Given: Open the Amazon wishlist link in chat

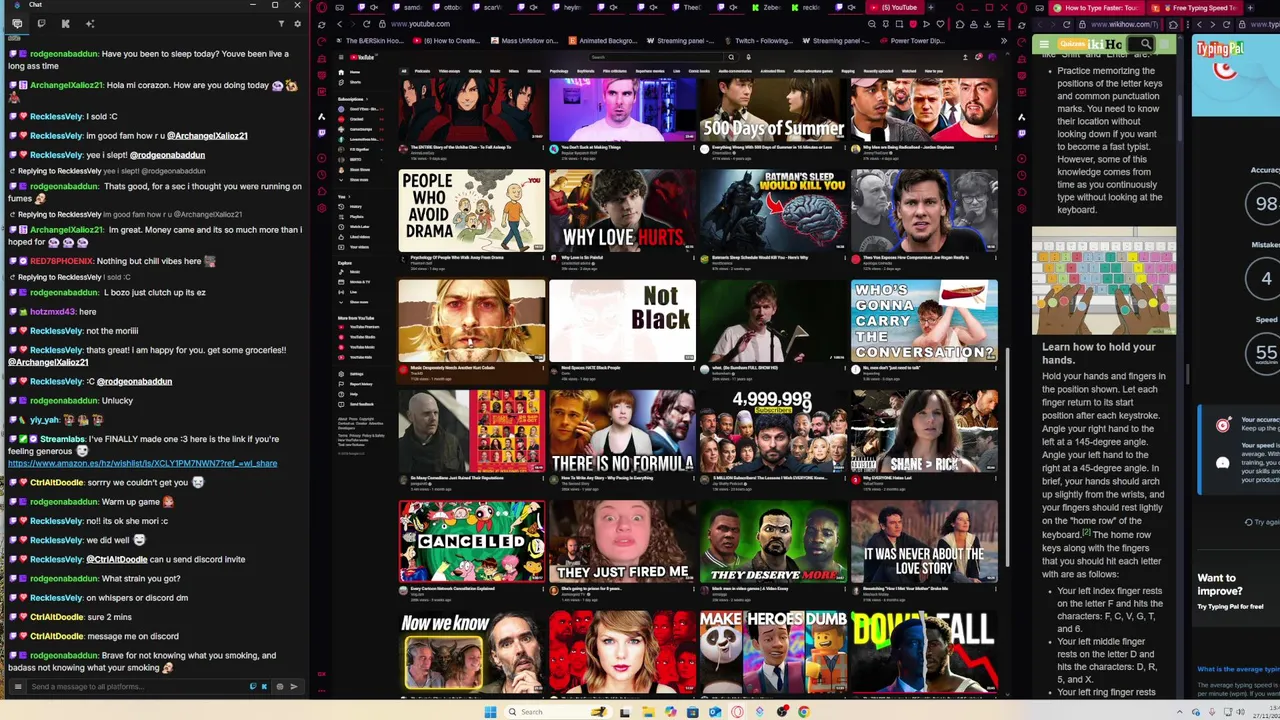Looking at the screenshot, I should click(x=142, y=463).
